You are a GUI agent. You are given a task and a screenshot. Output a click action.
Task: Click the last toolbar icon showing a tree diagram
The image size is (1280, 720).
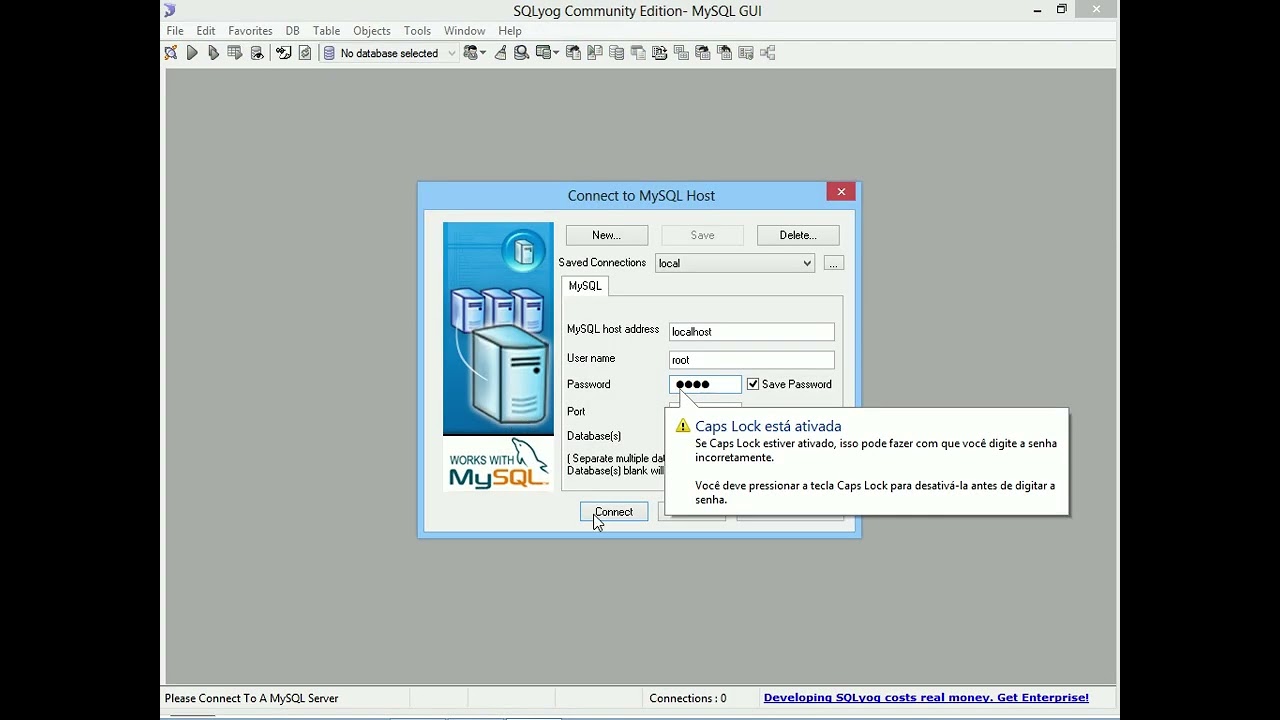tap(767, 53)
